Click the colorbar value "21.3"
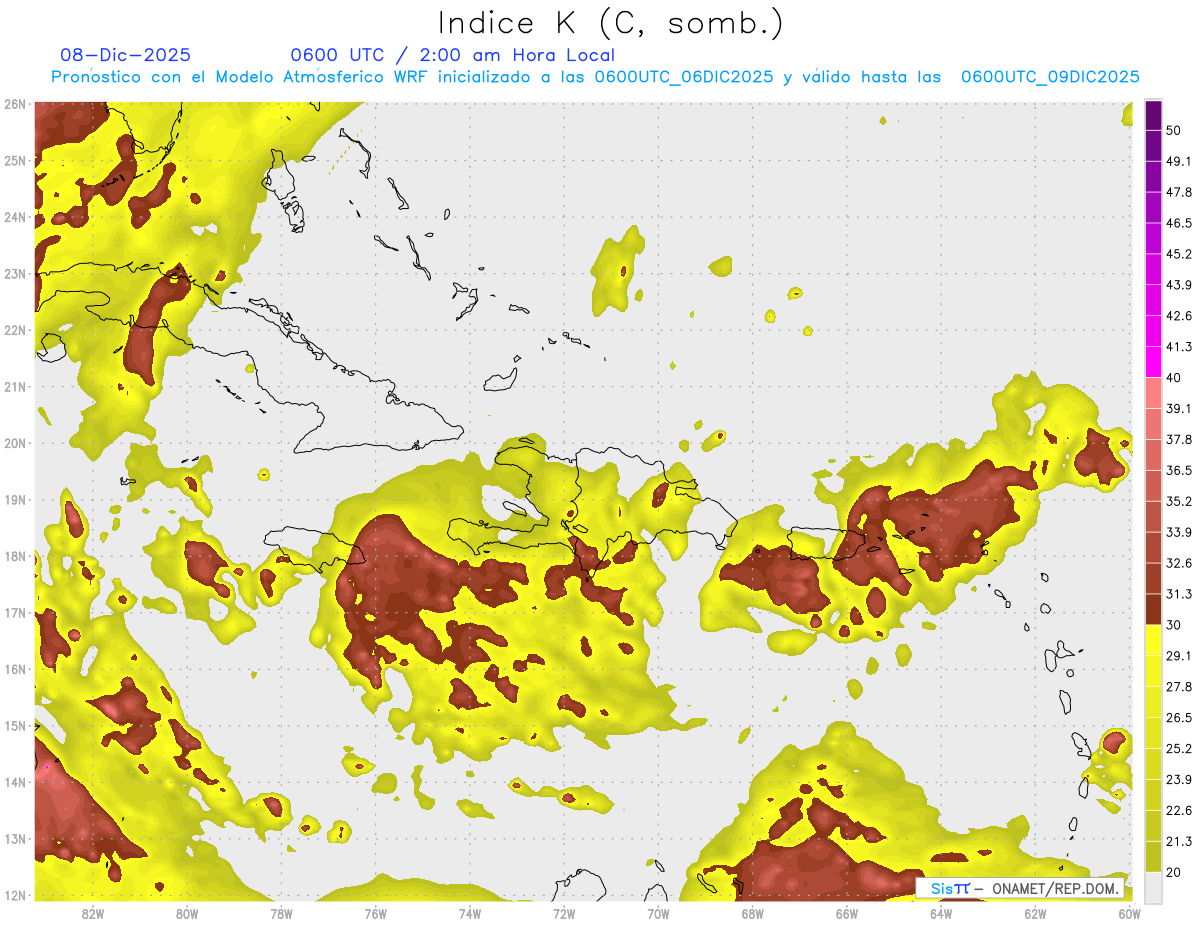The image size is (1200, 927). pyautogui.click(x=1178, y=842)
